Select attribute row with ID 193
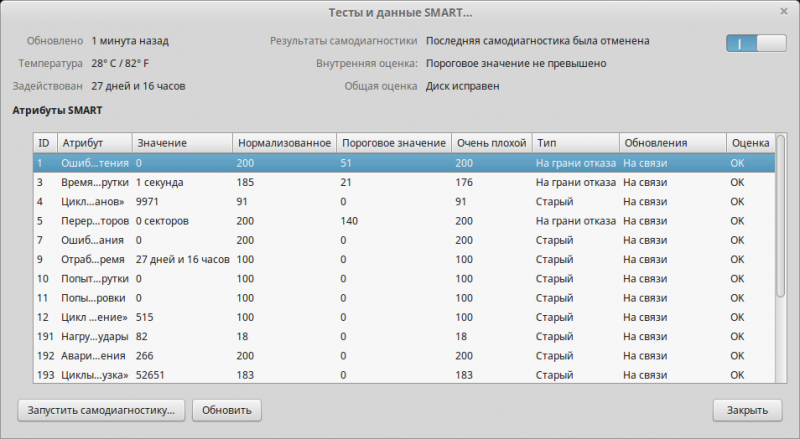The height and width of the screenshot is (439, 800). pyautogui.click(x=400, y=374)
